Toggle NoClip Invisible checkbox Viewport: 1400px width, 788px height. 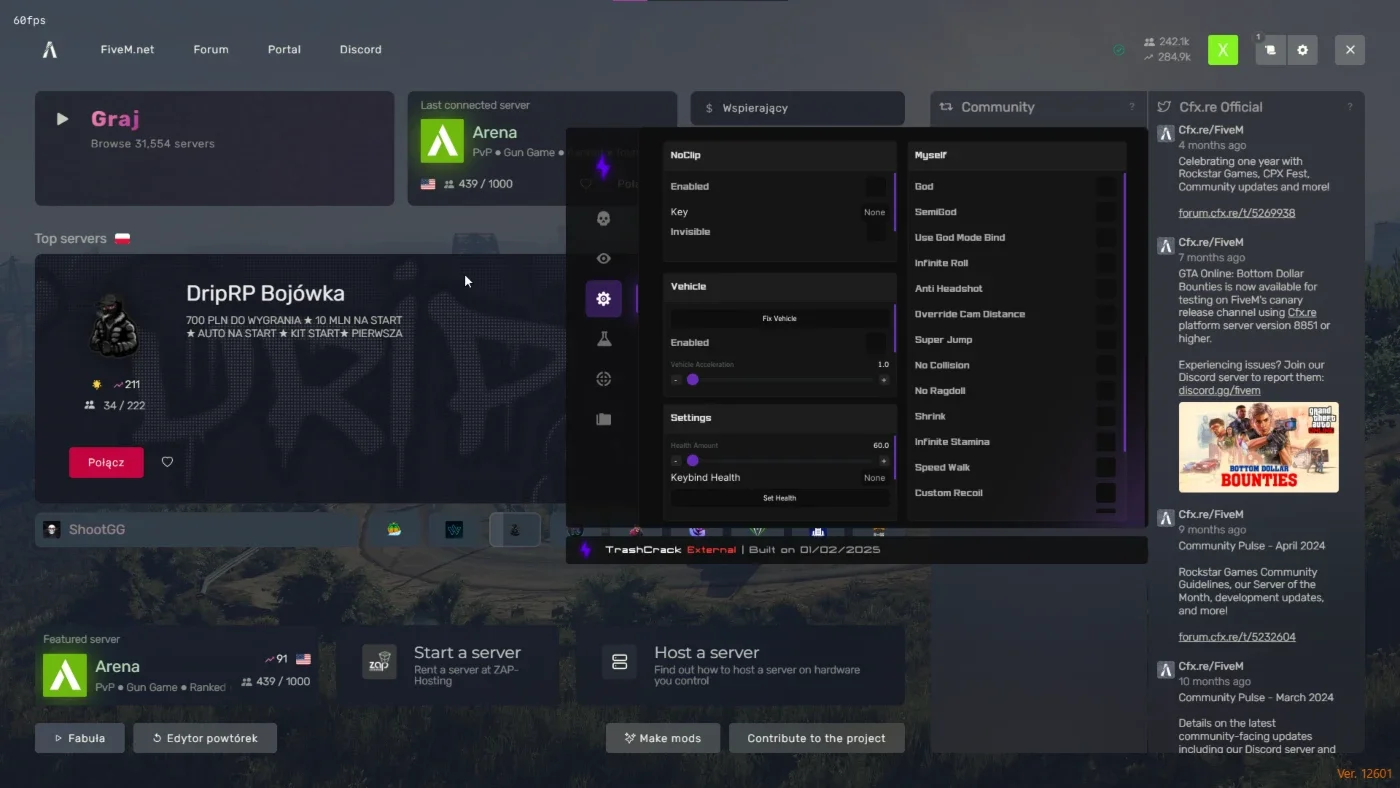[x=876, y=232]
